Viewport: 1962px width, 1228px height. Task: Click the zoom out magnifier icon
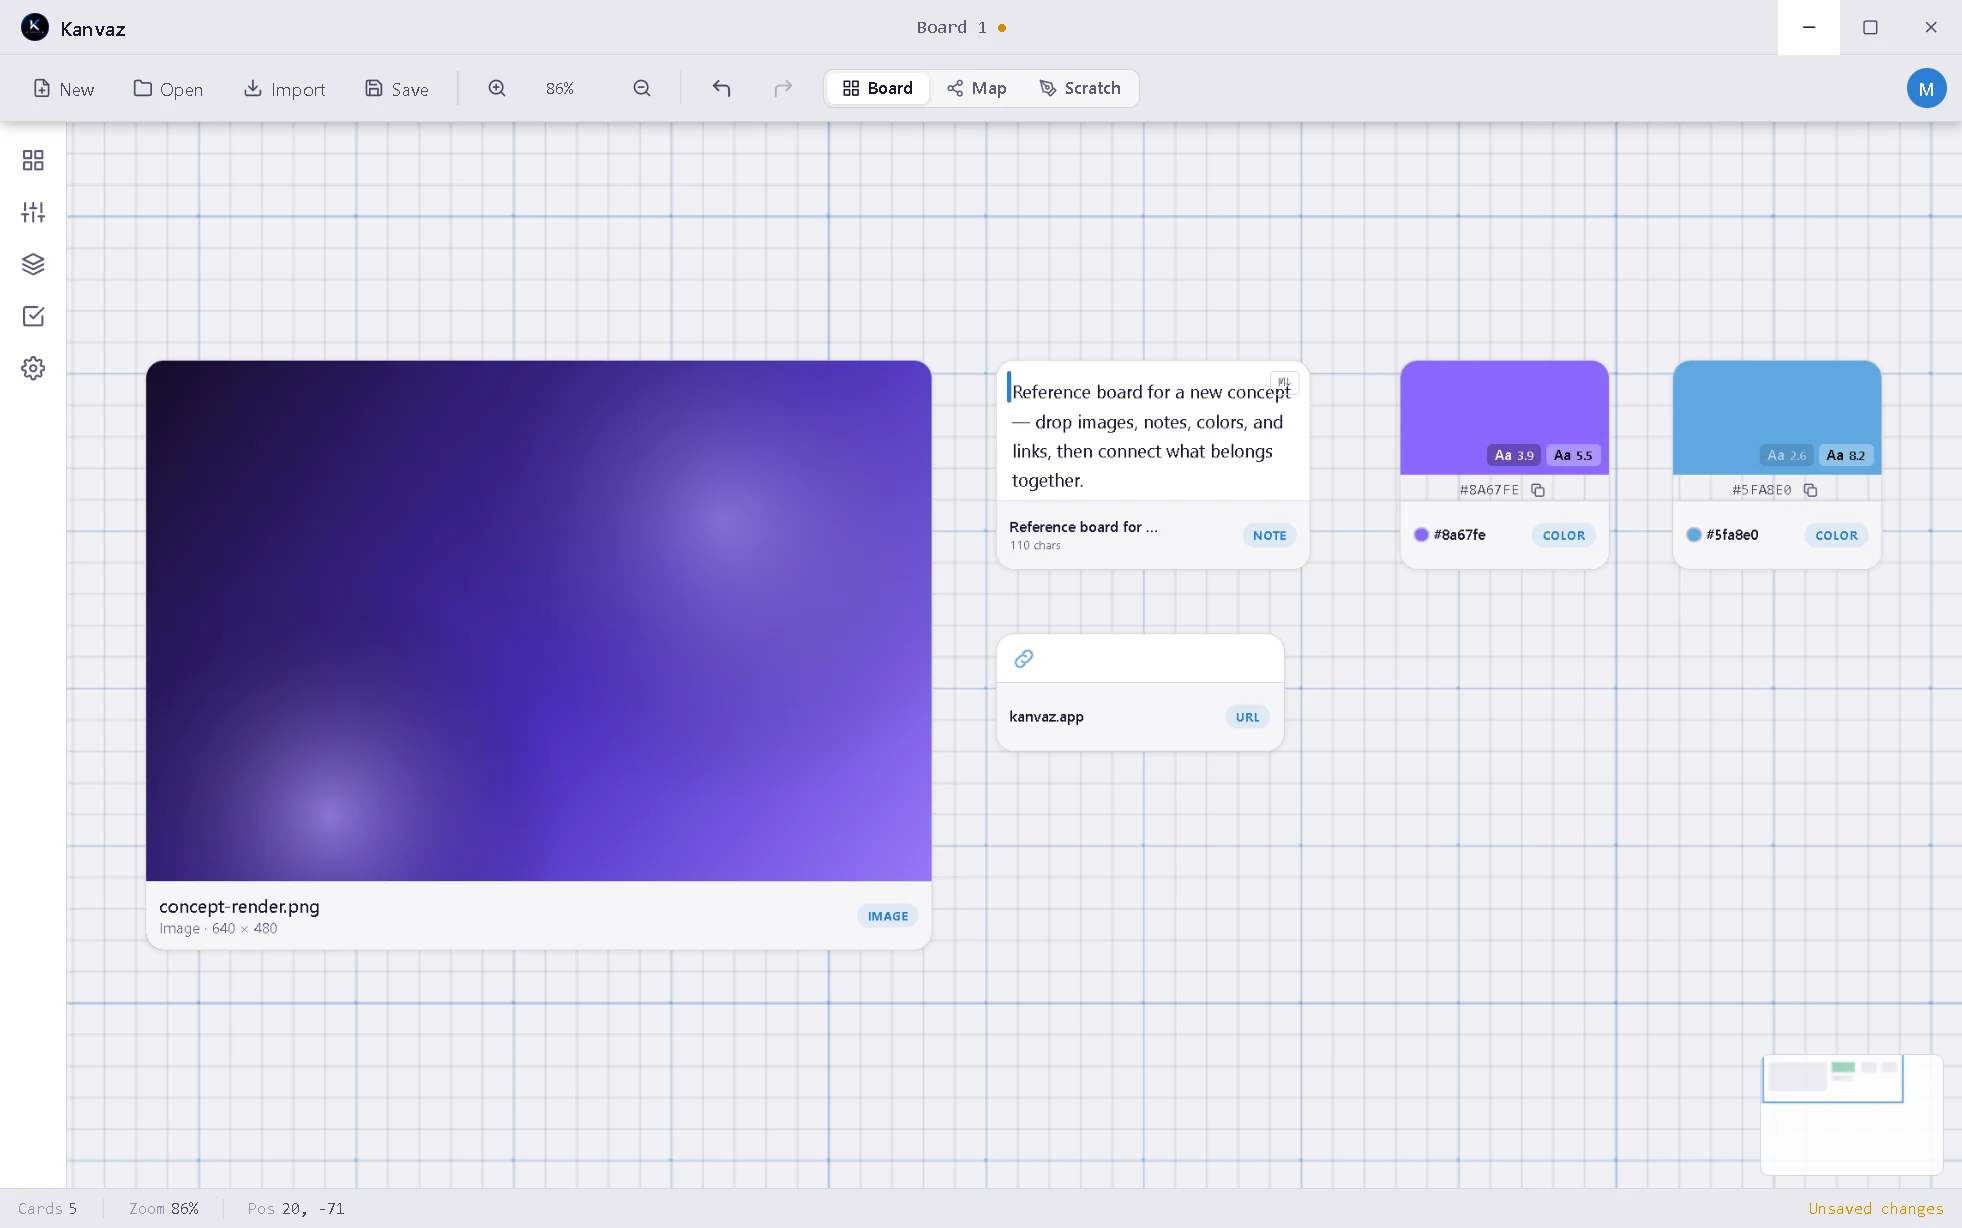tap(642, 88)
